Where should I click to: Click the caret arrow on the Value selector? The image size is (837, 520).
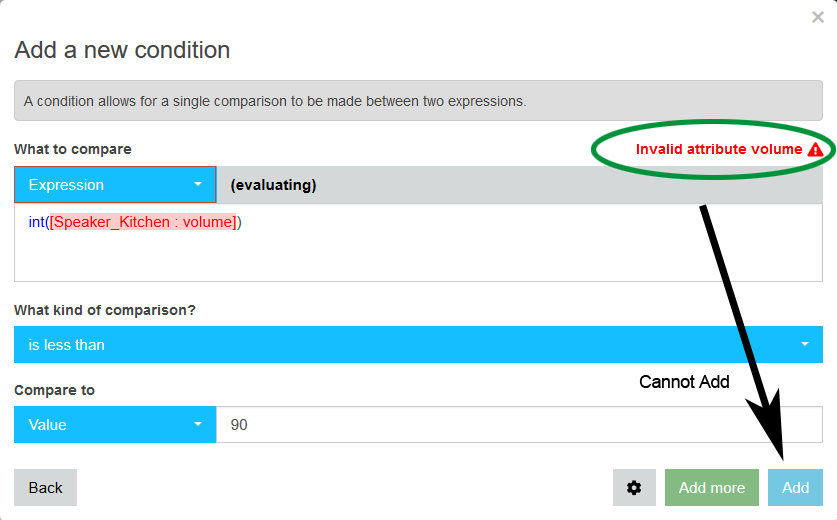[198, 424]
